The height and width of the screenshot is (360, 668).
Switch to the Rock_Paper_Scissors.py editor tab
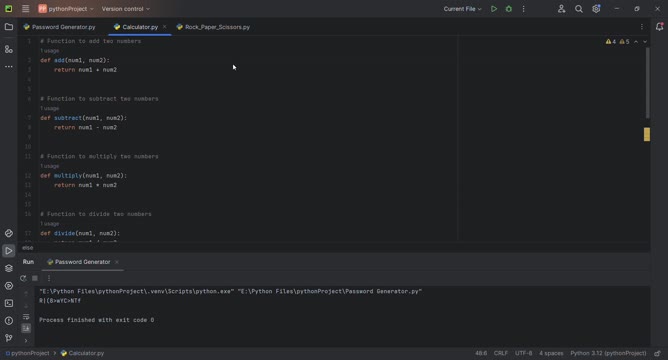coord(213,27)
